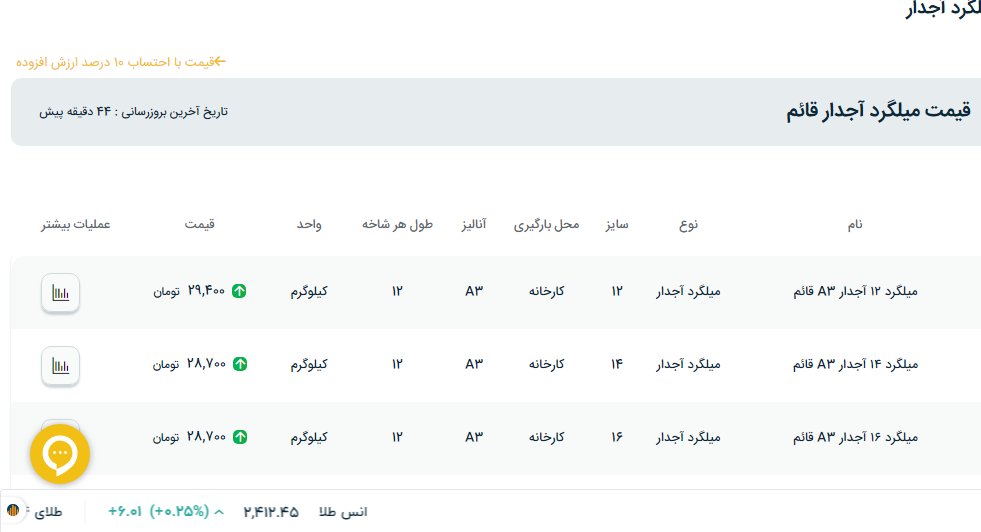The image size is (981, 532).
Task: Click the محل بارگیری column header
Action: click(546, 225)
